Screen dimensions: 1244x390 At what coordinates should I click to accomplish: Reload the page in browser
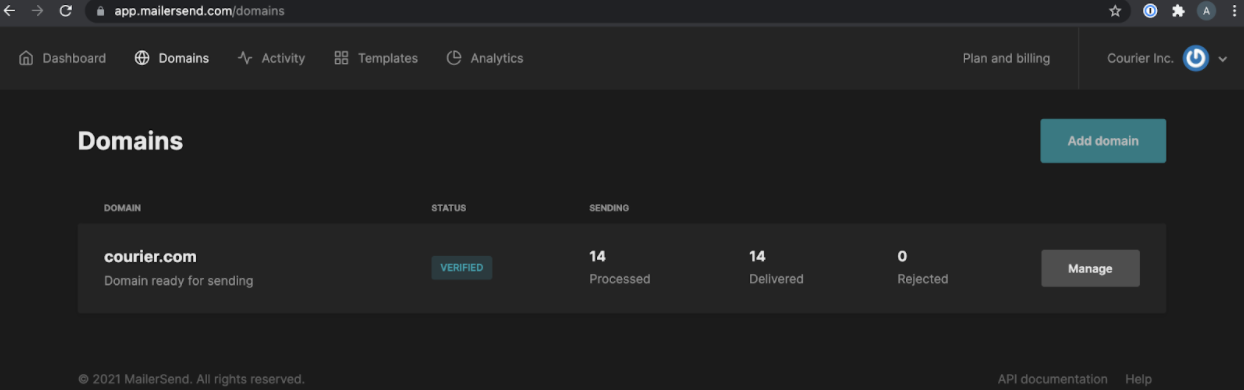tap(66, 11)
